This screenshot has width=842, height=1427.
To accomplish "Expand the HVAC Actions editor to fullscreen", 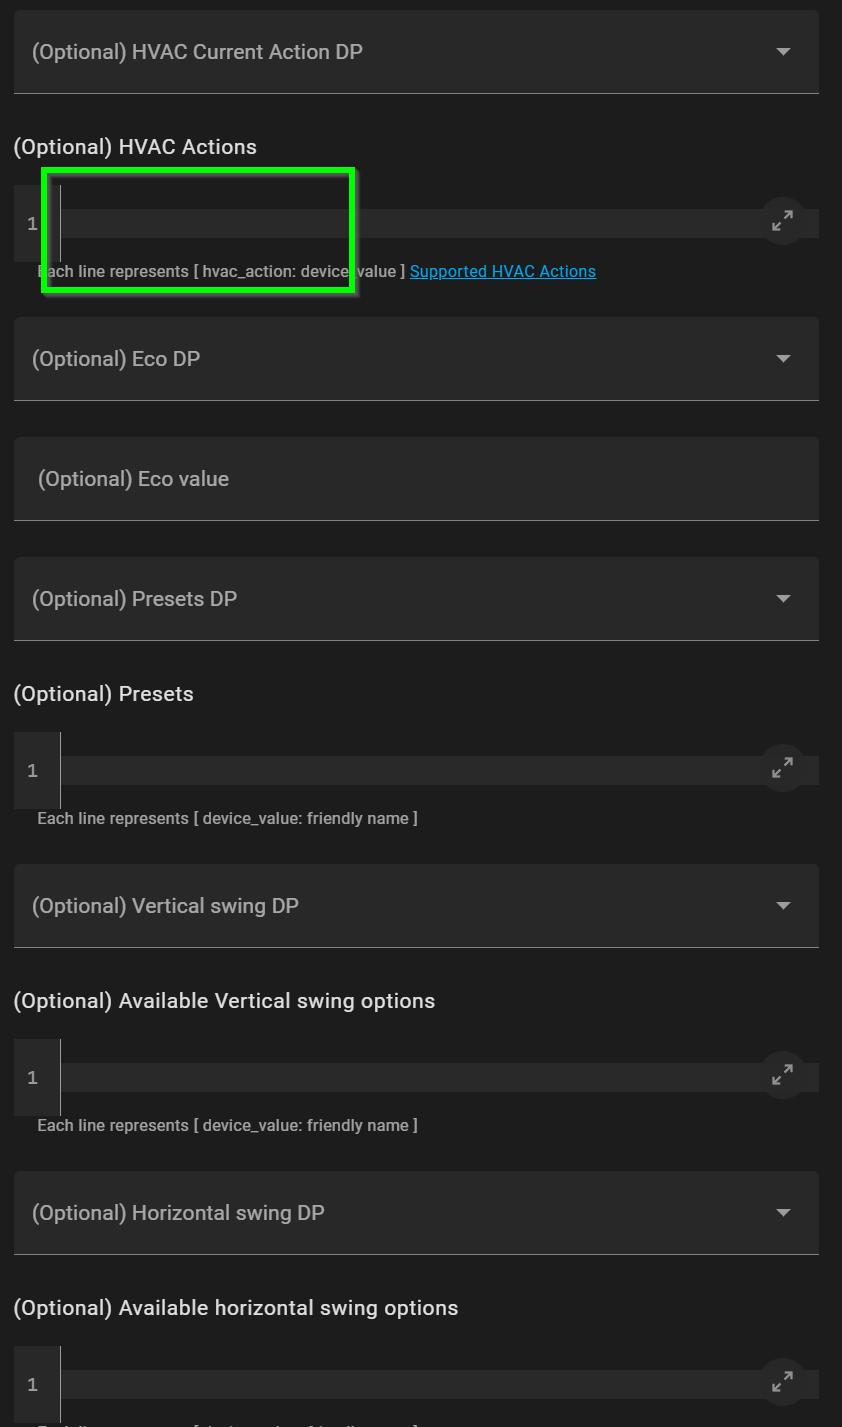I will pos(782,222).
